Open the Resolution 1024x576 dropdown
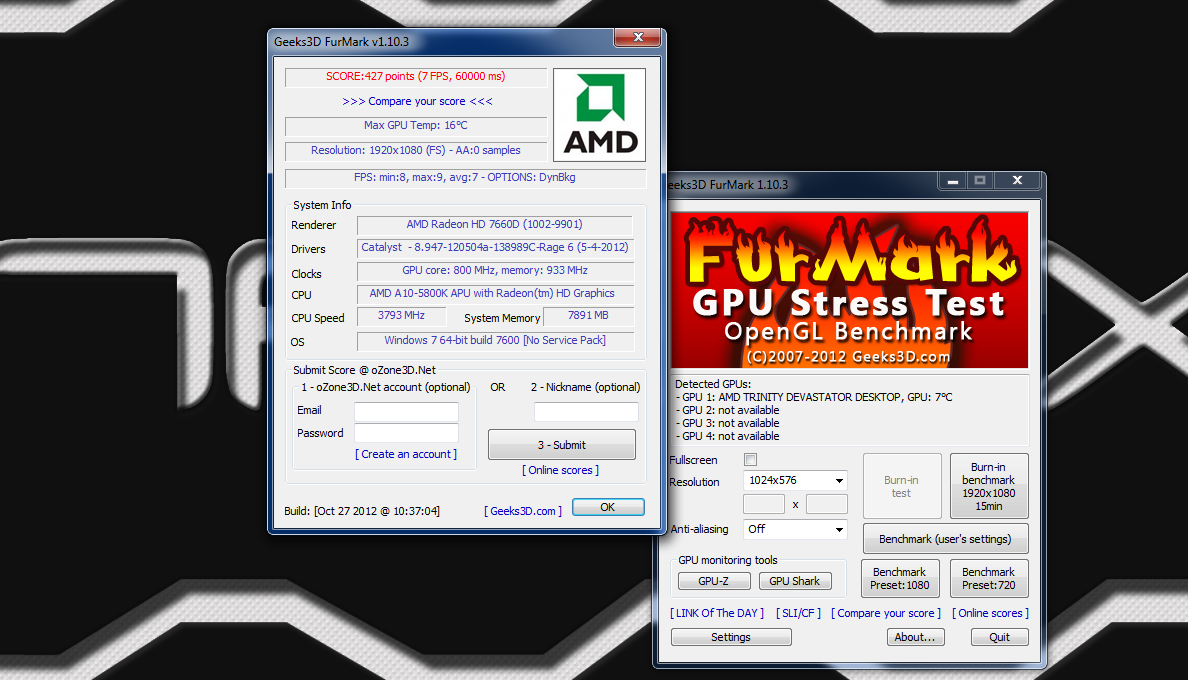The width and height of the screenshot is (1188, 680). [795, 480]
